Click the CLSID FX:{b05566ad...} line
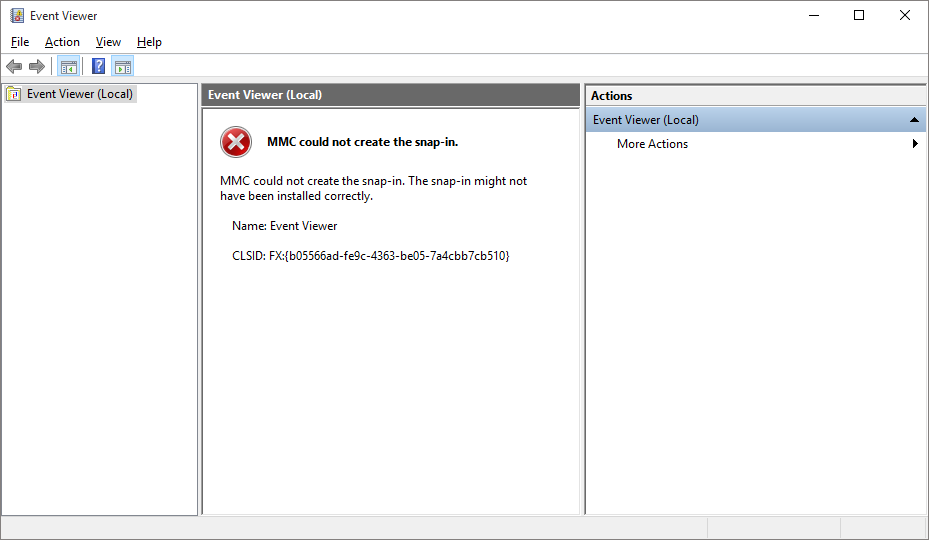The width and height of the screenshot is (929, 540). (x=371, y=255)
